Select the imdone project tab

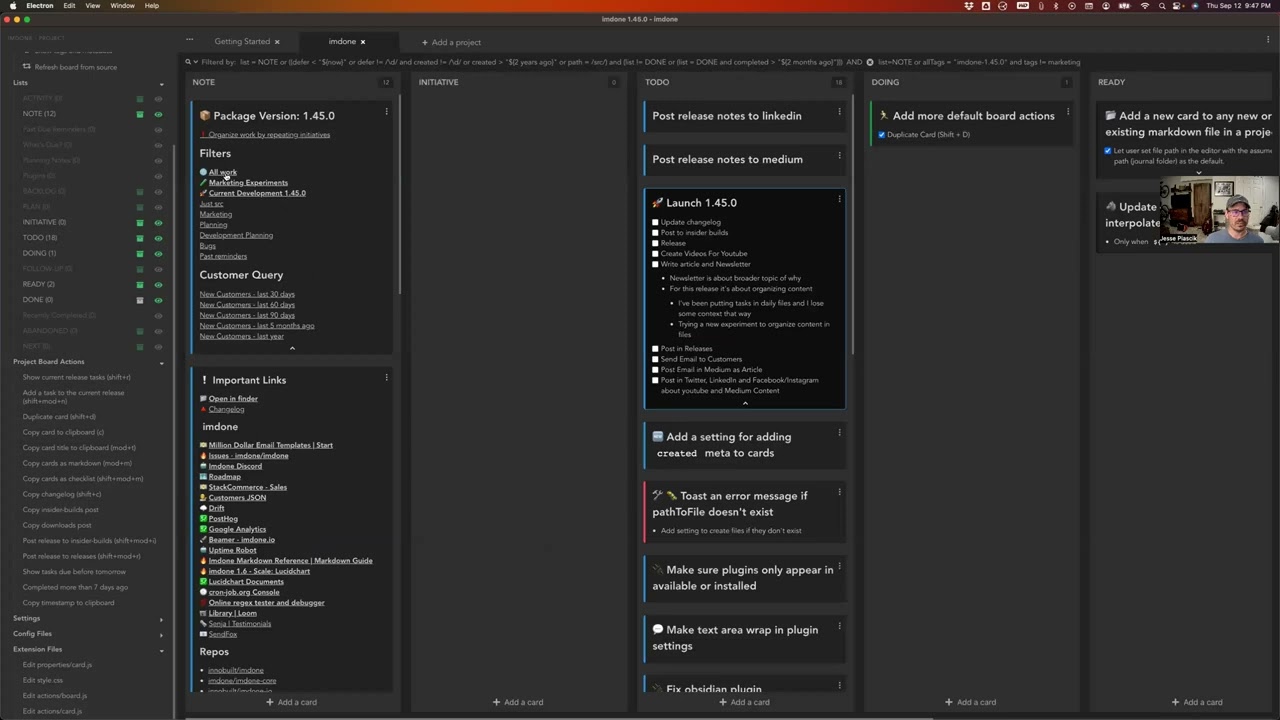pos(342,42)
